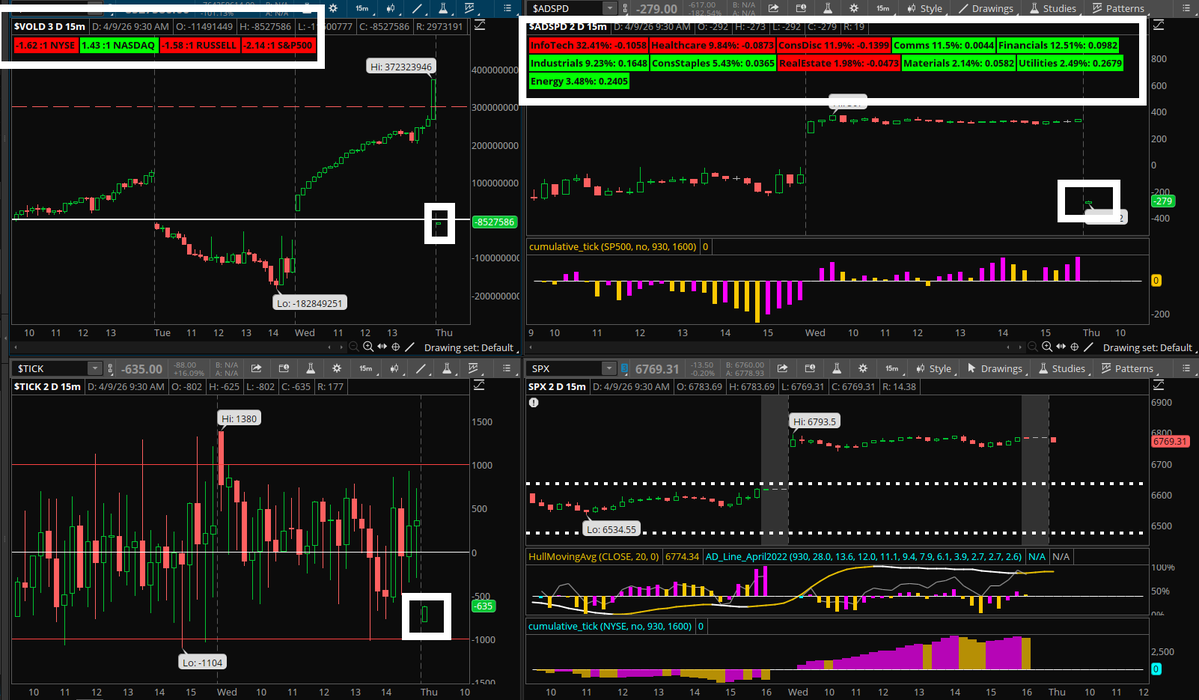The image size is (1199, 700).
Task: Click the $ADSPD symbol input field
Action: point(566,8)
